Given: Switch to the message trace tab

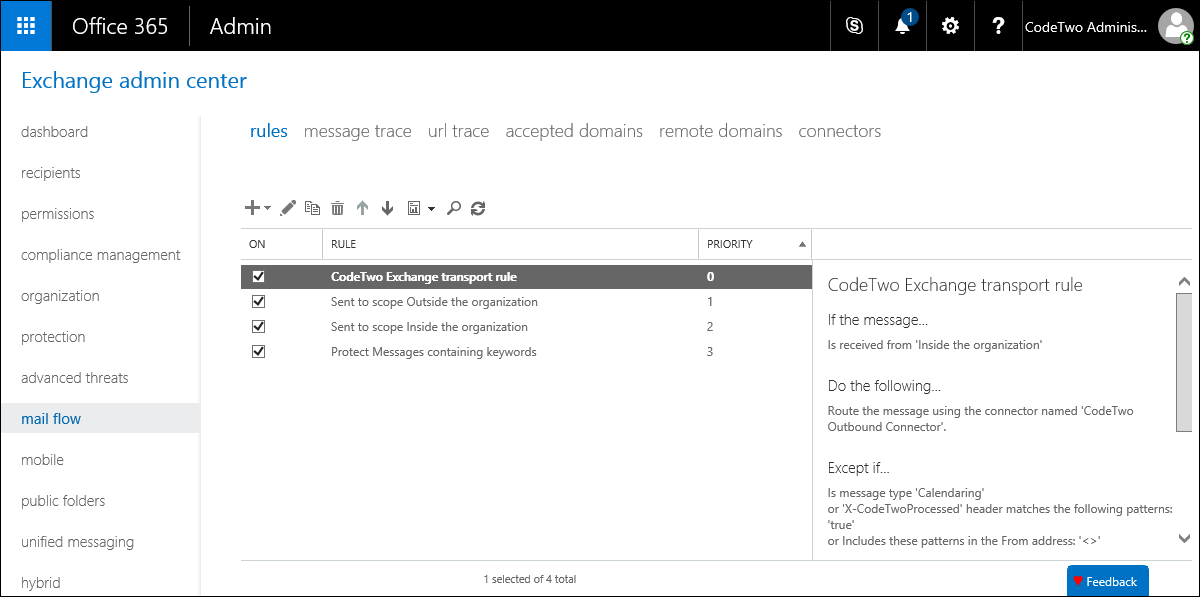Looking at the screenshot, I should (357, 131).
